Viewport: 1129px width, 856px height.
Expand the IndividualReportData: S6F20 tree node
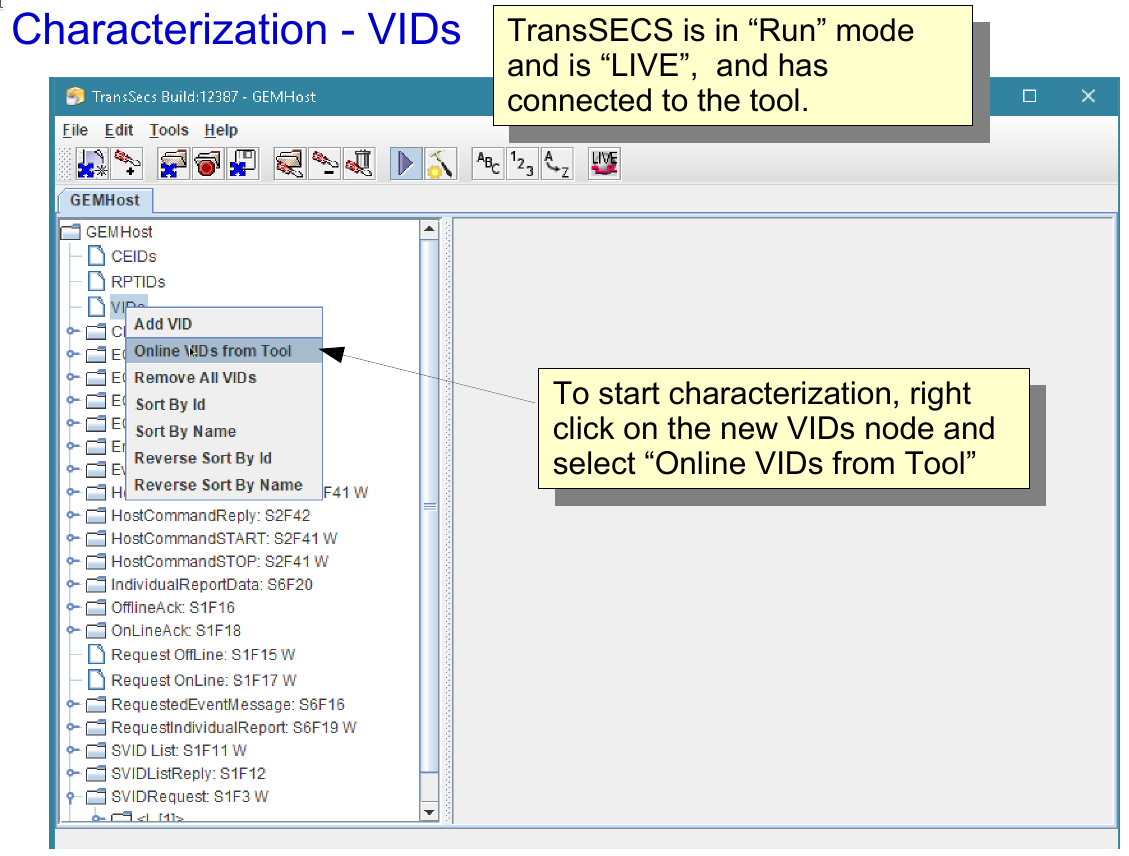72,585
